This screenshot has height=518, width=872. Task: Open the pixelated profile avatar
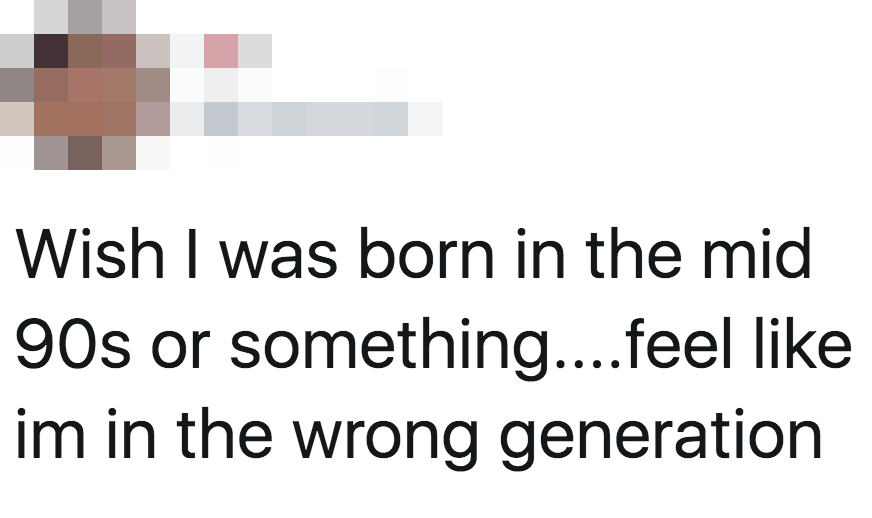tap(85, 85)
